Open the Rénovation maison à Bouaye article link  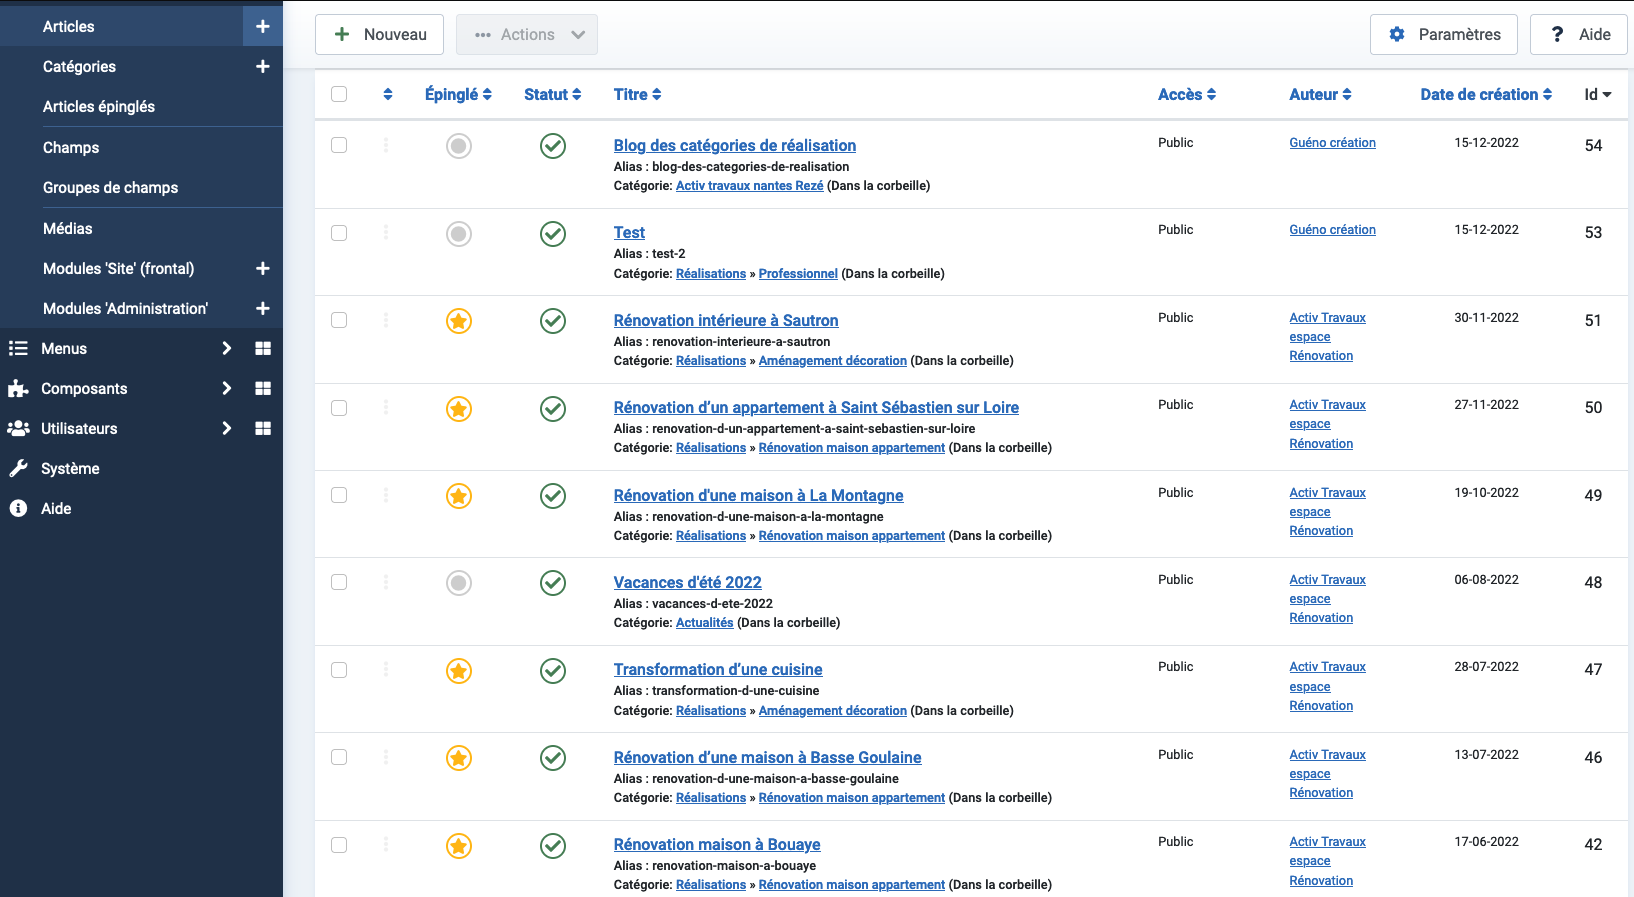pos(716,845)
